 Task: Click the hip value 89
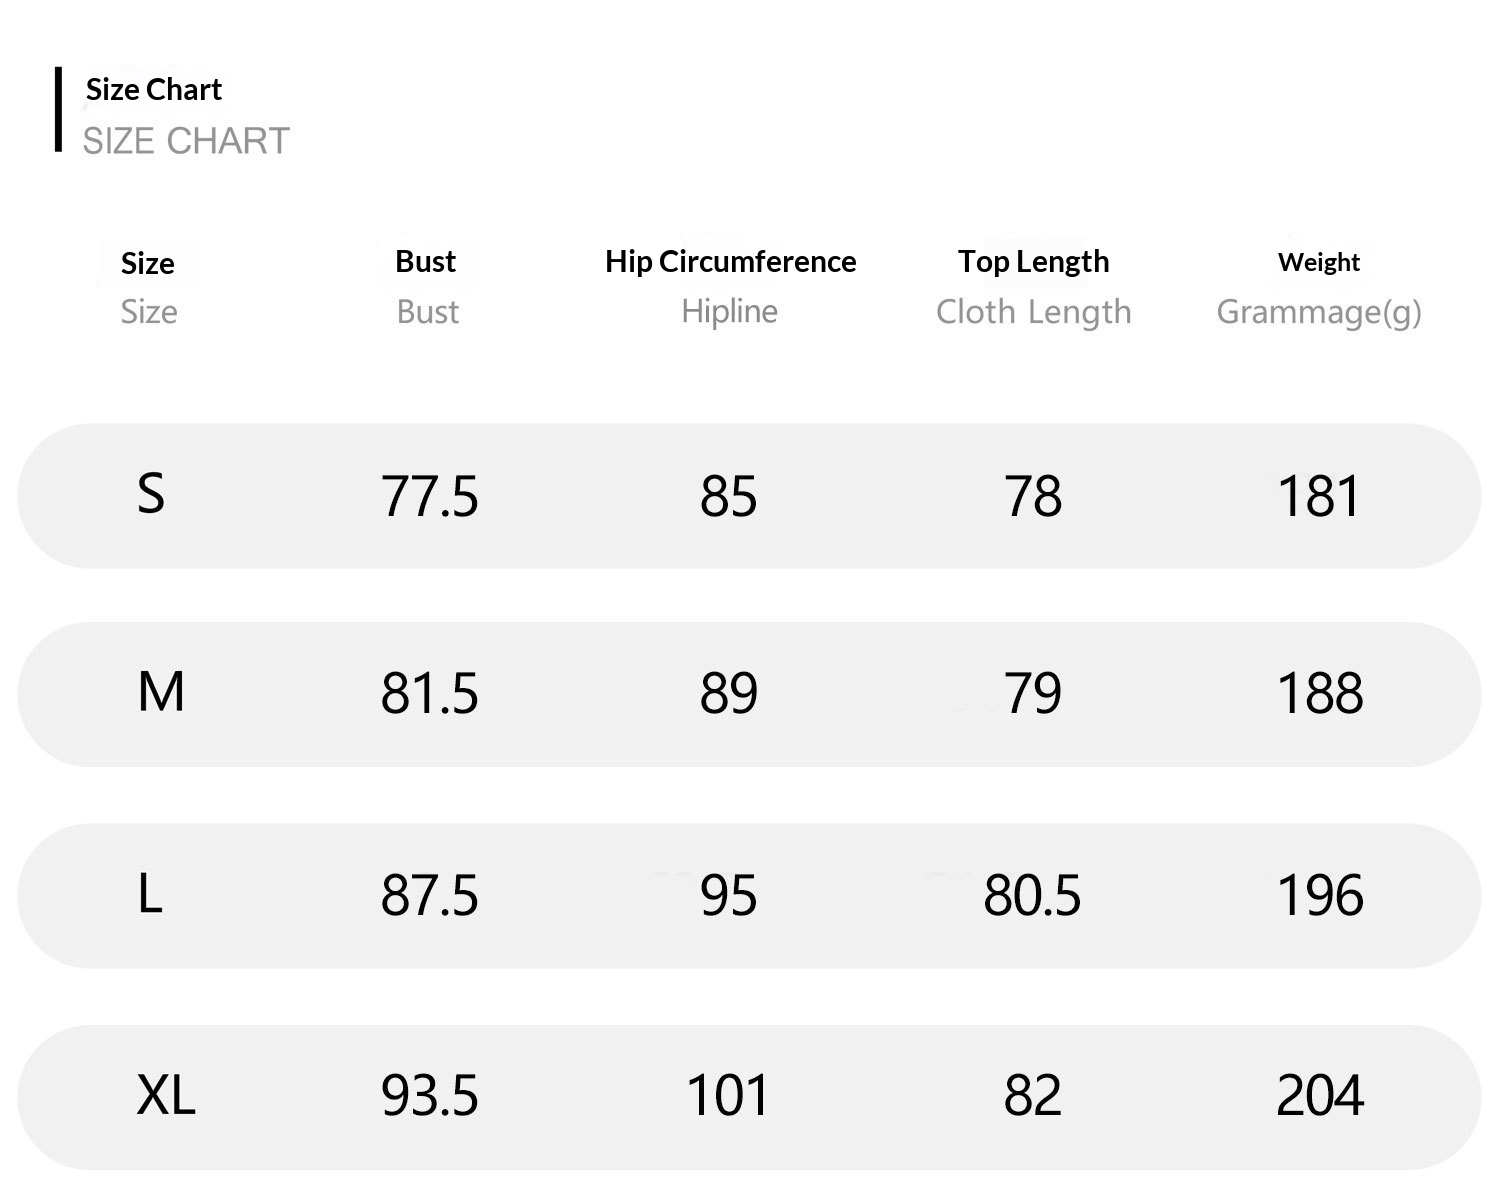[x=728, y=694]
